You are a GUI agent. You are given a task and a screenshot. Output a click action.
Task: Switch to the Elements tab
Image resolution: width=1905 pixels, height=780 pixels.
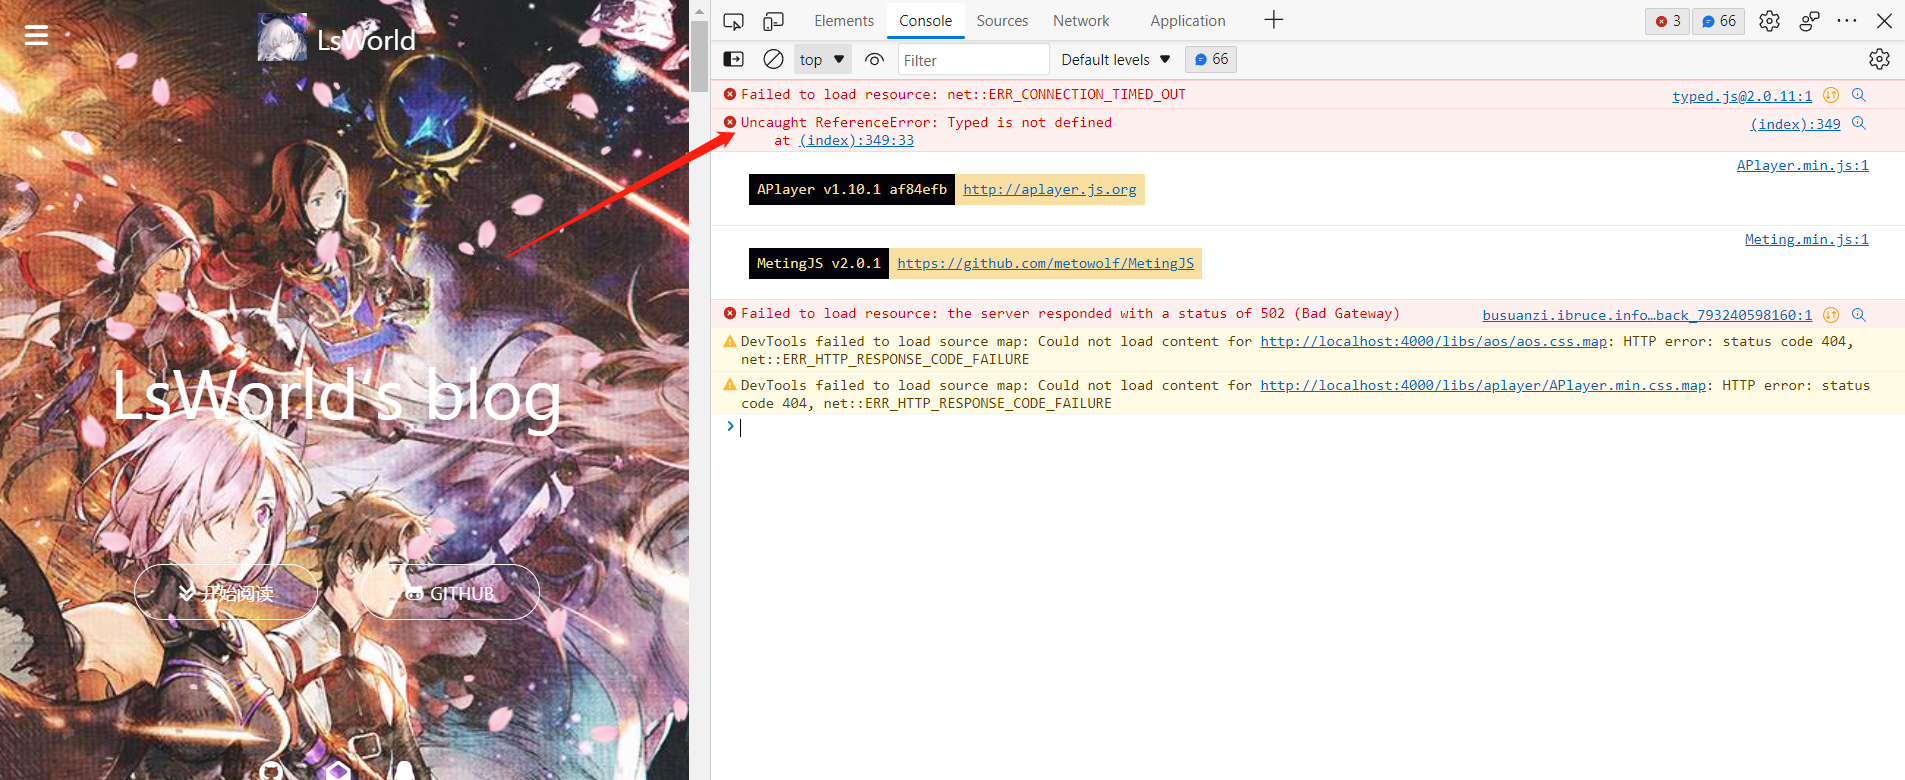click(844, 21)
